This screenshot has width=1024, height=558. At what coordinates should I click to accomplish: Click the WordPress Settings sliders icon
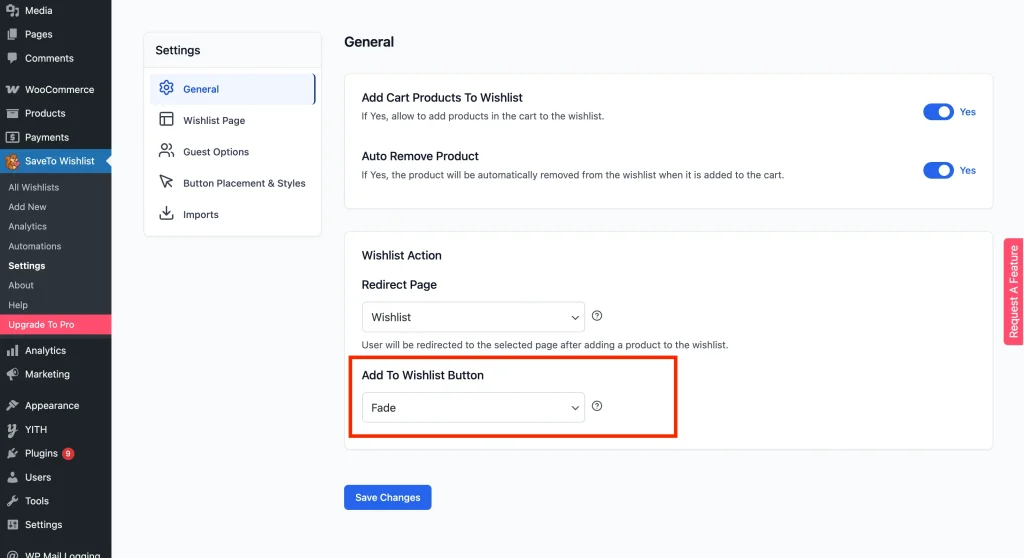click(12, 525)
